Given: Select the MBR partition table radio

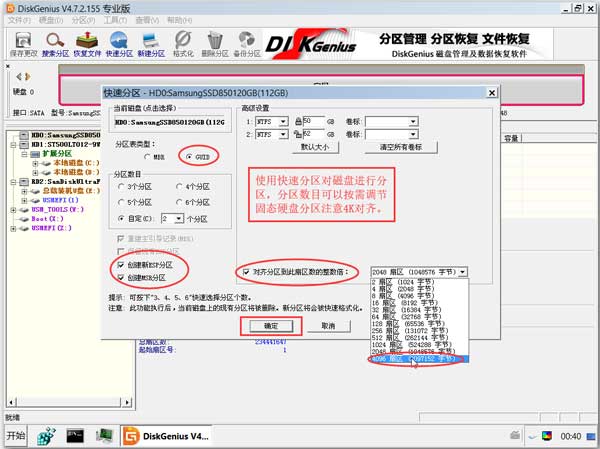Looking at the screenshot, I should click(x=147, y=157).
